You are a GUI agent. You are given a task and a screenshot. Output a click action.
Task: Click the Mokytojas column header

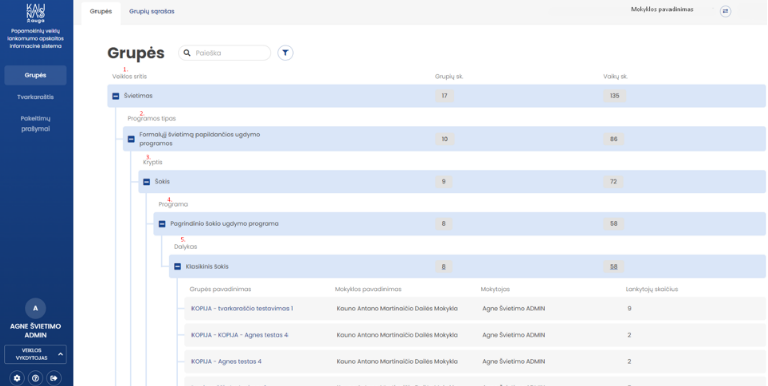point(495,290)
